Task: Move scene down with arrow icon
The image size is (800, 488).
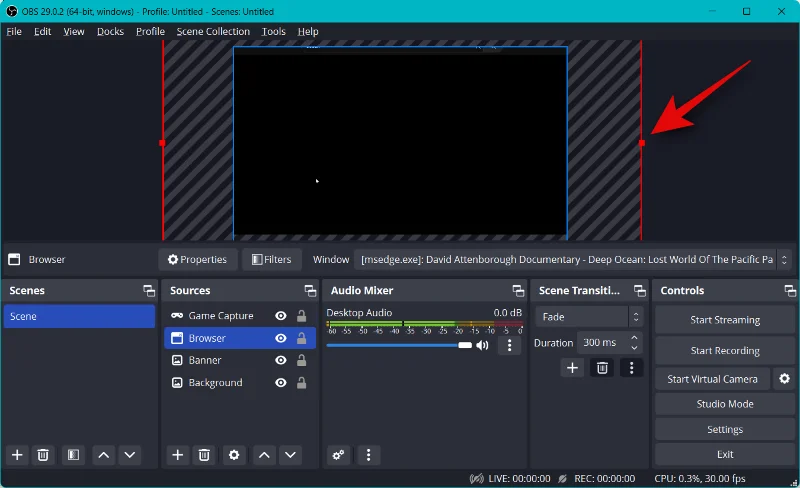Action: [x=130, y=455]
